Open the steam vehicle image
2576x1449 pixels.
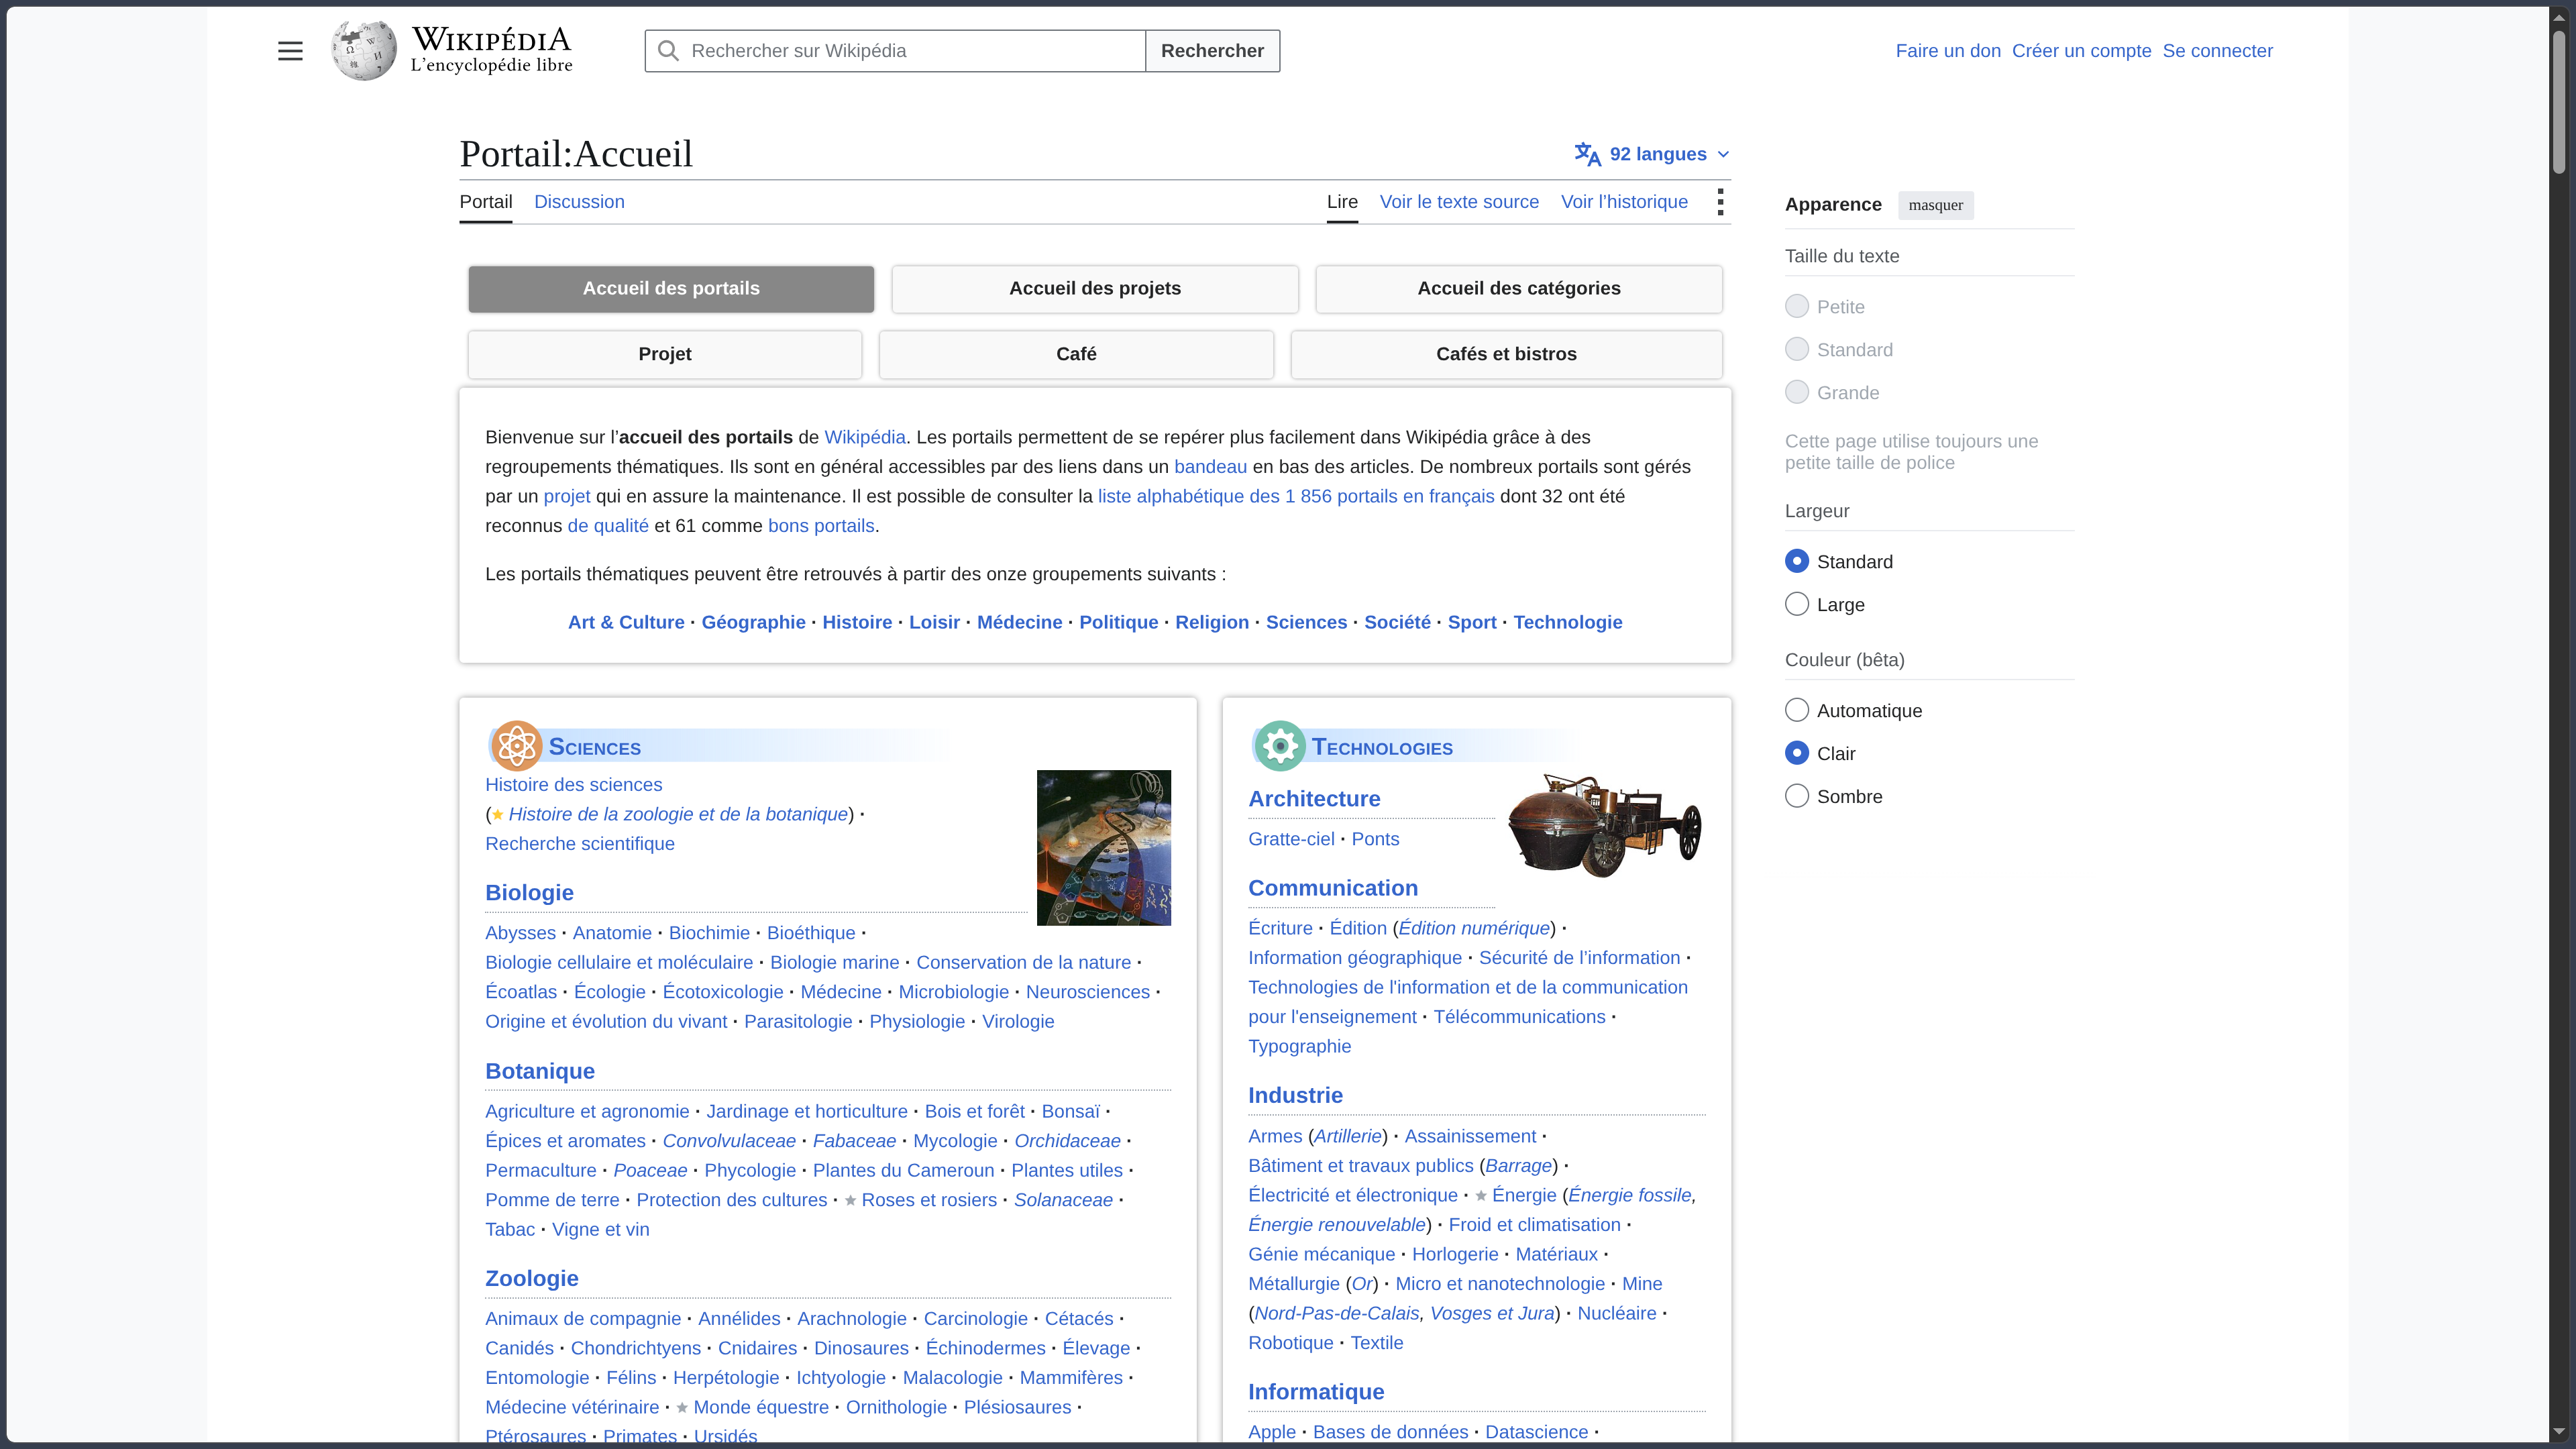click(x=1605, y=825)
